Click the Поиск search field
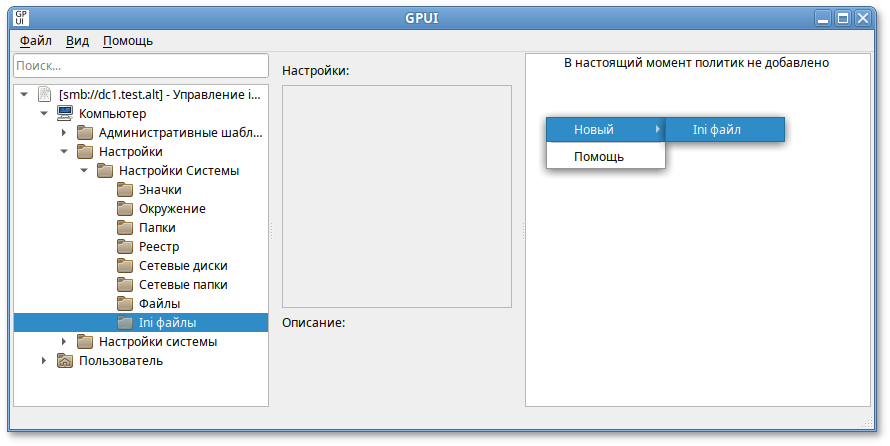 (x=140, y=65)
